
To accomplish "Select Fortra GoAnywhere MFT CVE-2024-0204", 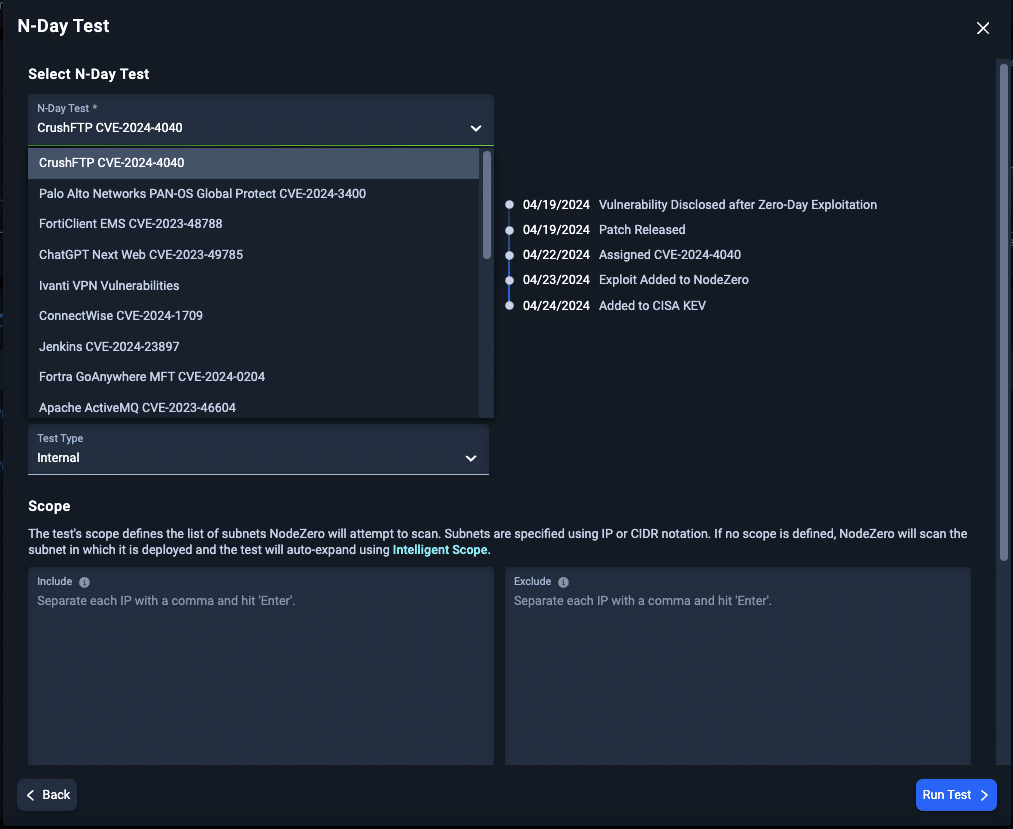I will point(254,377).
